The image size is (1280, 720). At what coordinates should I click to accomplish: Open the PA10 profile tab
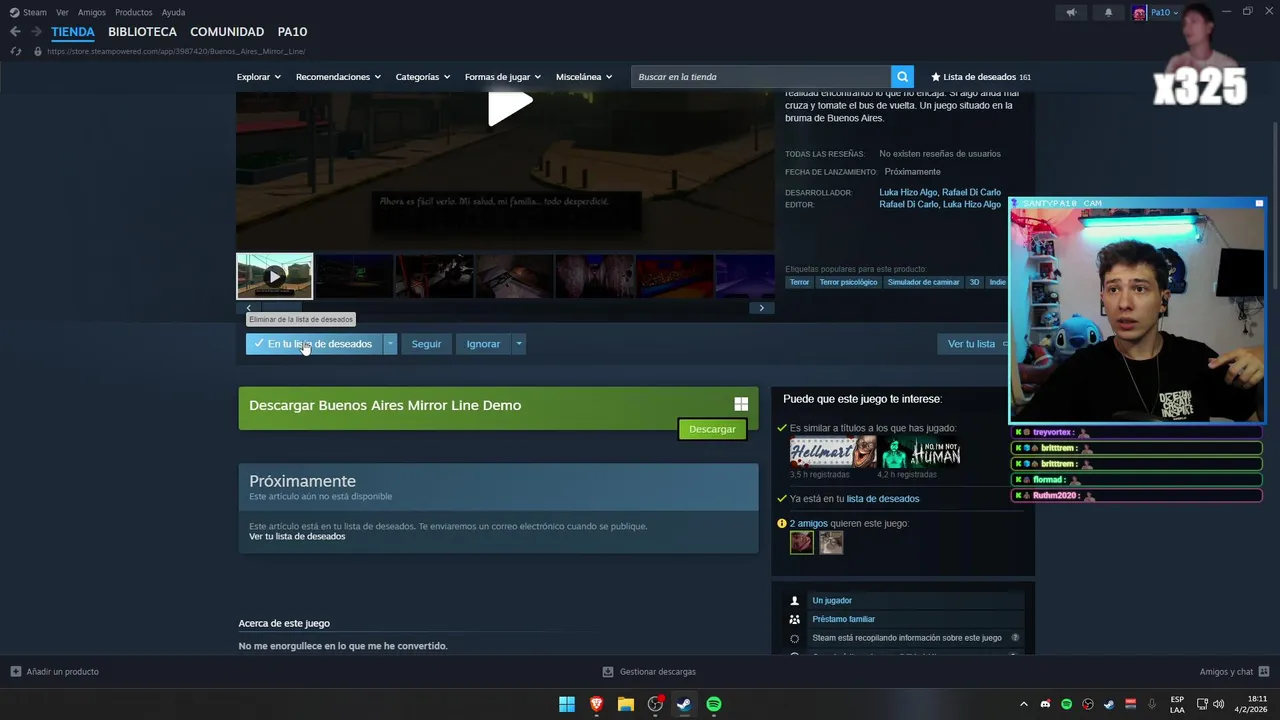coord(292,32)
